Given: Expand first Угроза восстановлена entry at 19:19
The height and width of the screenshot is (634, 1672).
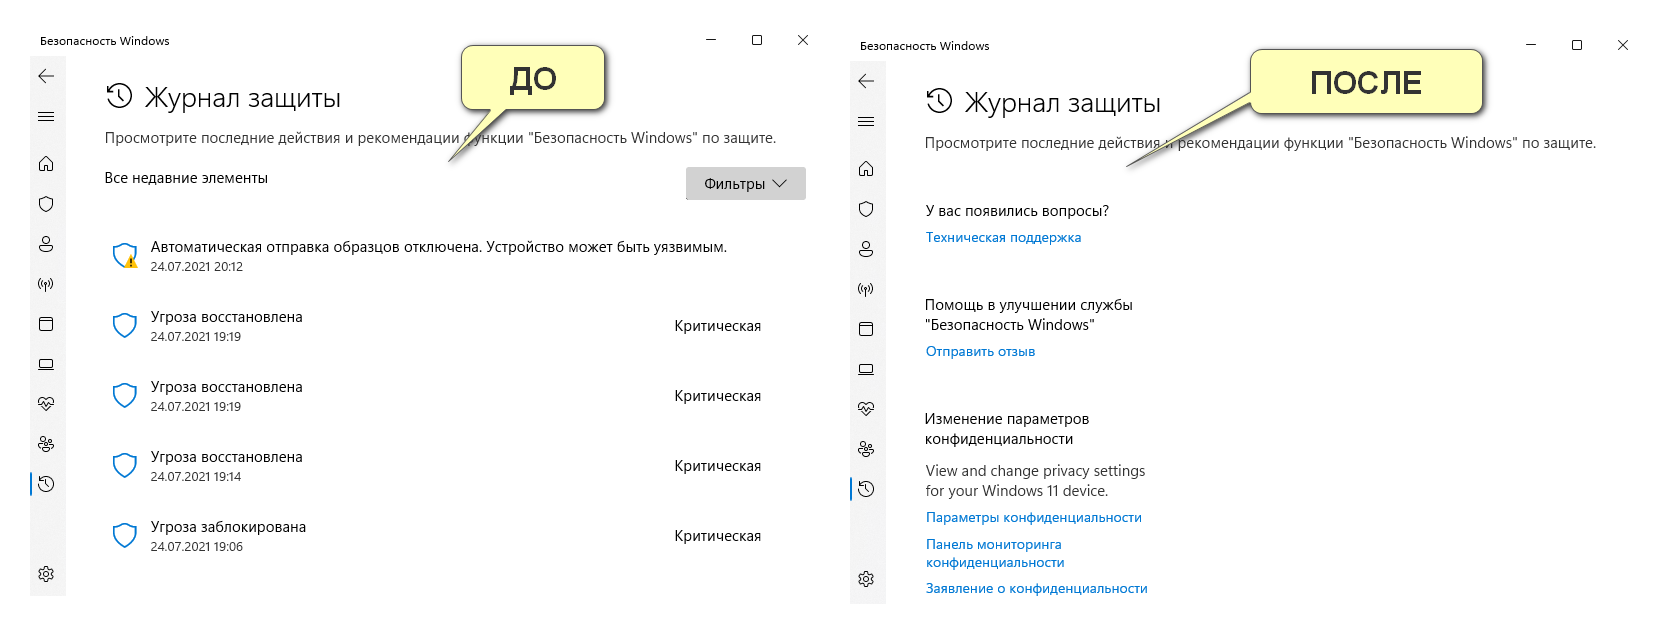Looking at the screenshot, I should (x=455, y=326).
